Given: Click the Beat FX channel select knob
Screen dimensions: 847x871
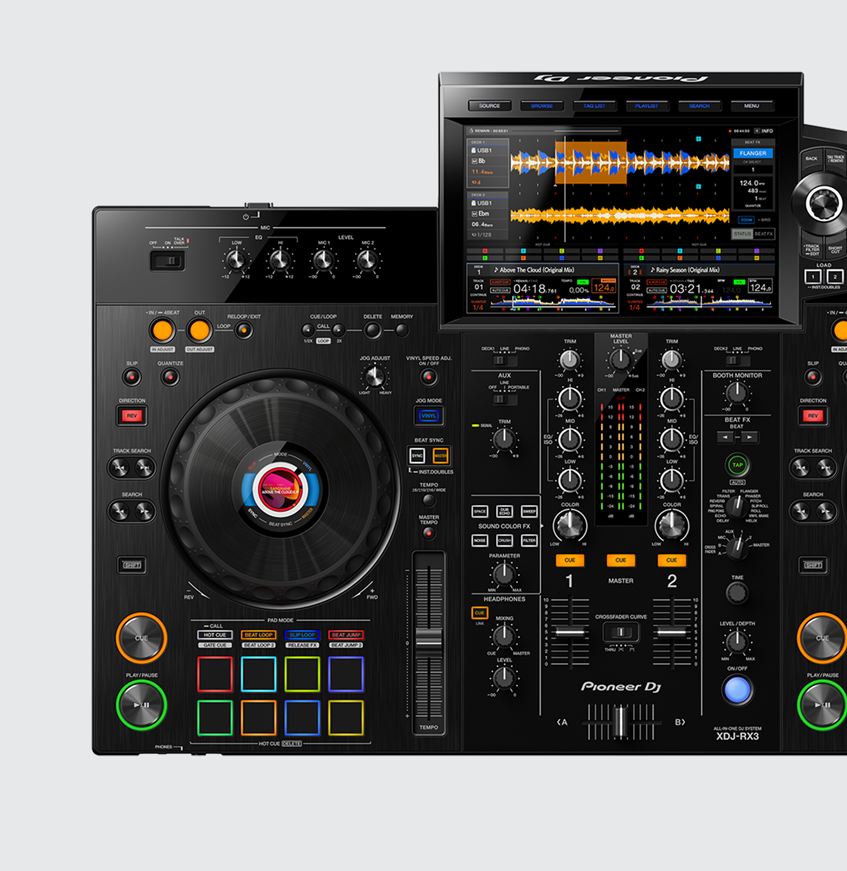Looking at the screenshot, I should point(736,547).
